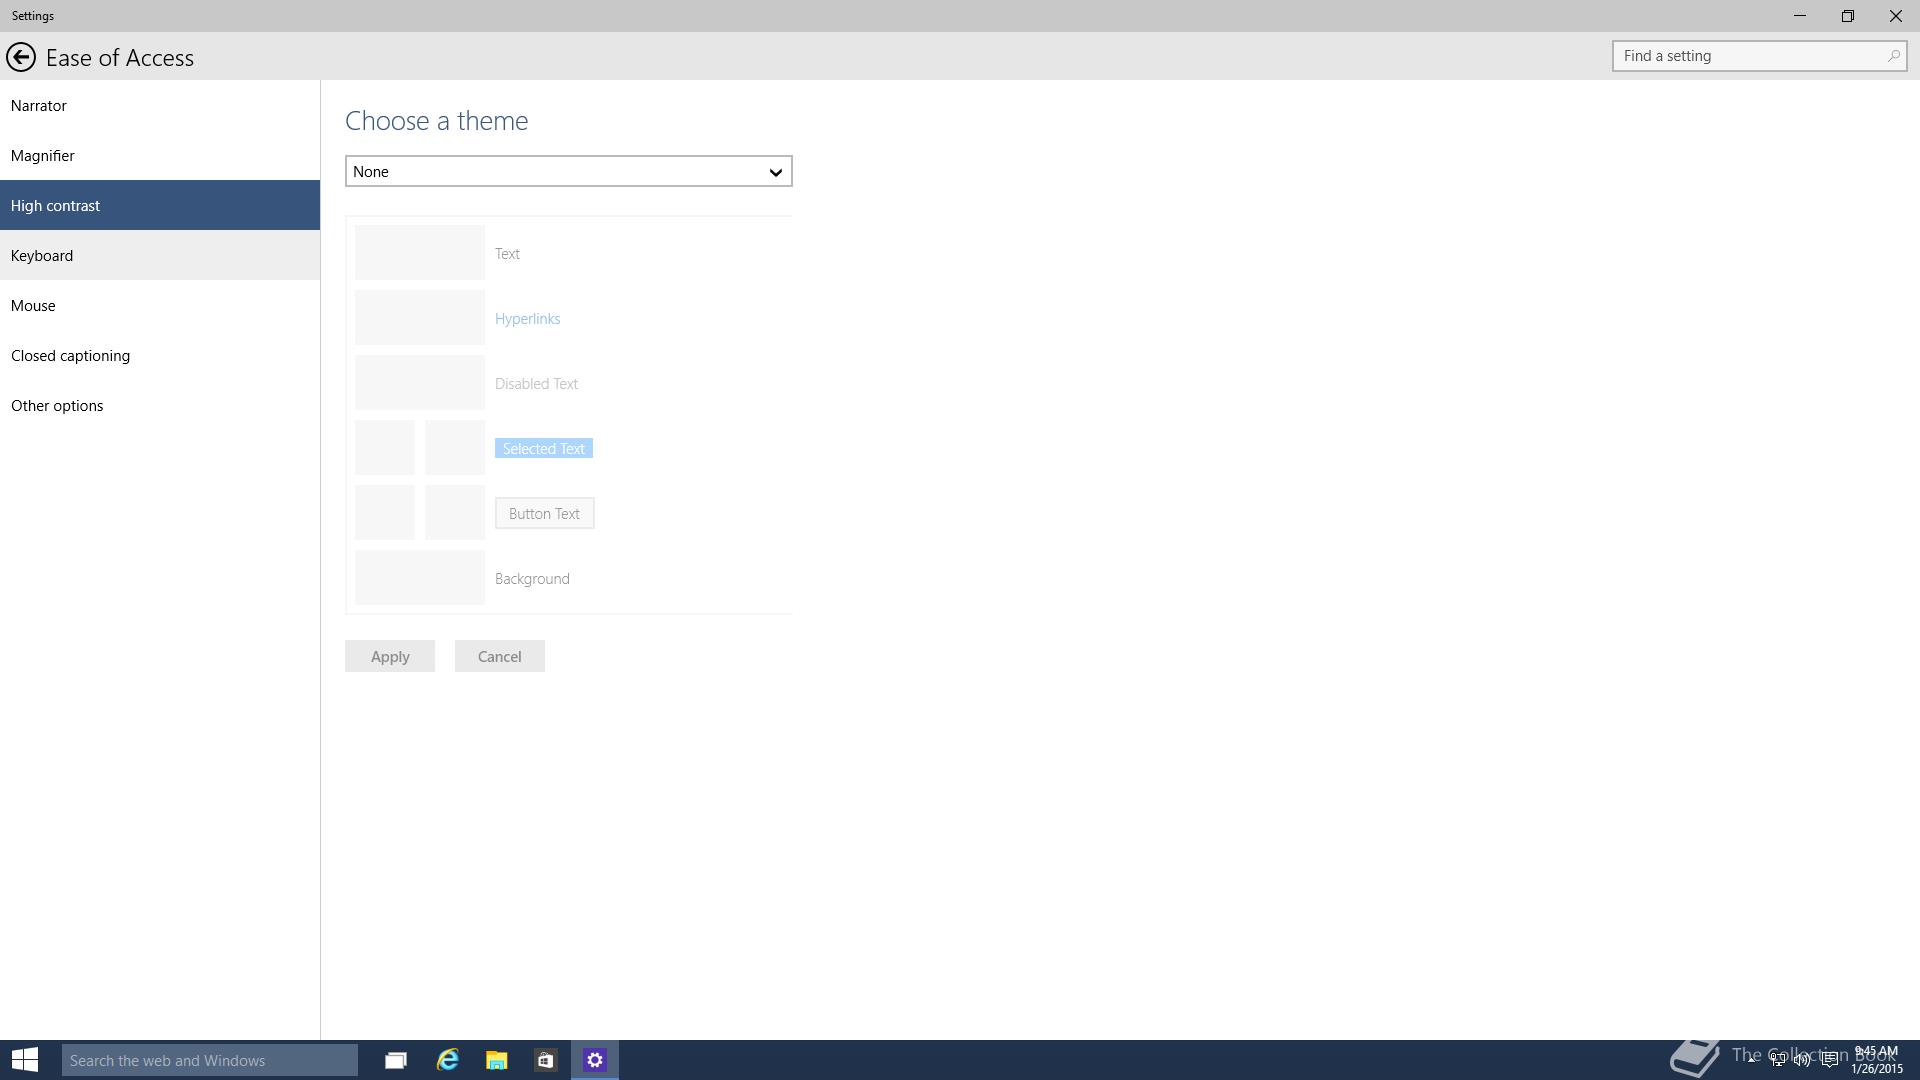The height and width of the screenshot is (1080, 1920).
Task: Expand the Choose a theme dropdown
Action: (569, 171)
